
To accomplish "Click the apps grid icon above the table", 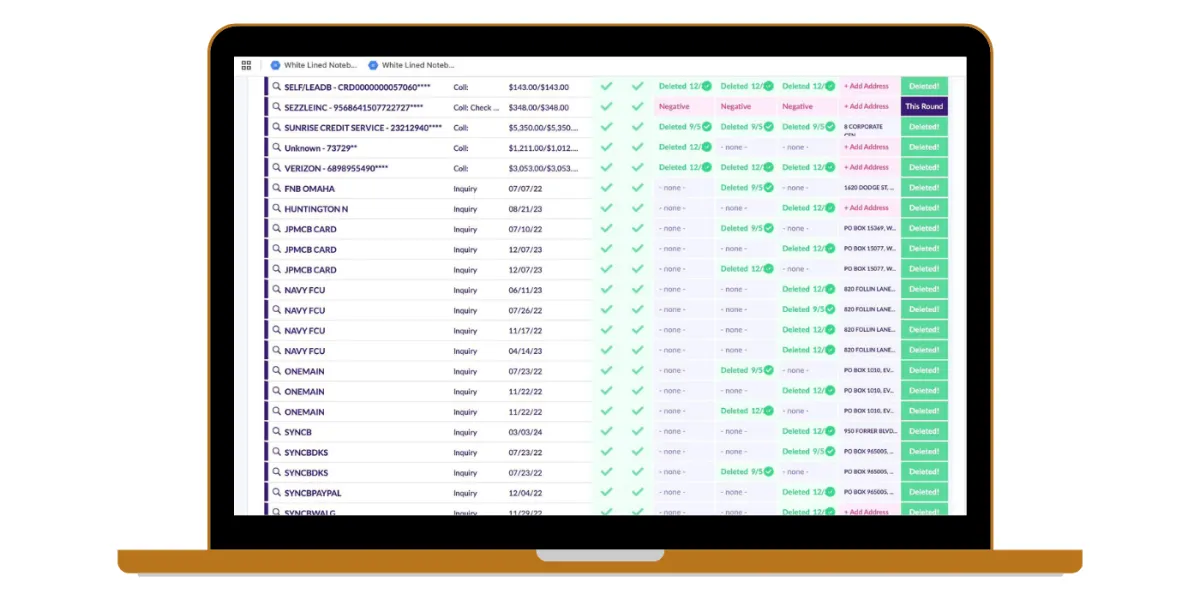I will click(246, 65).
